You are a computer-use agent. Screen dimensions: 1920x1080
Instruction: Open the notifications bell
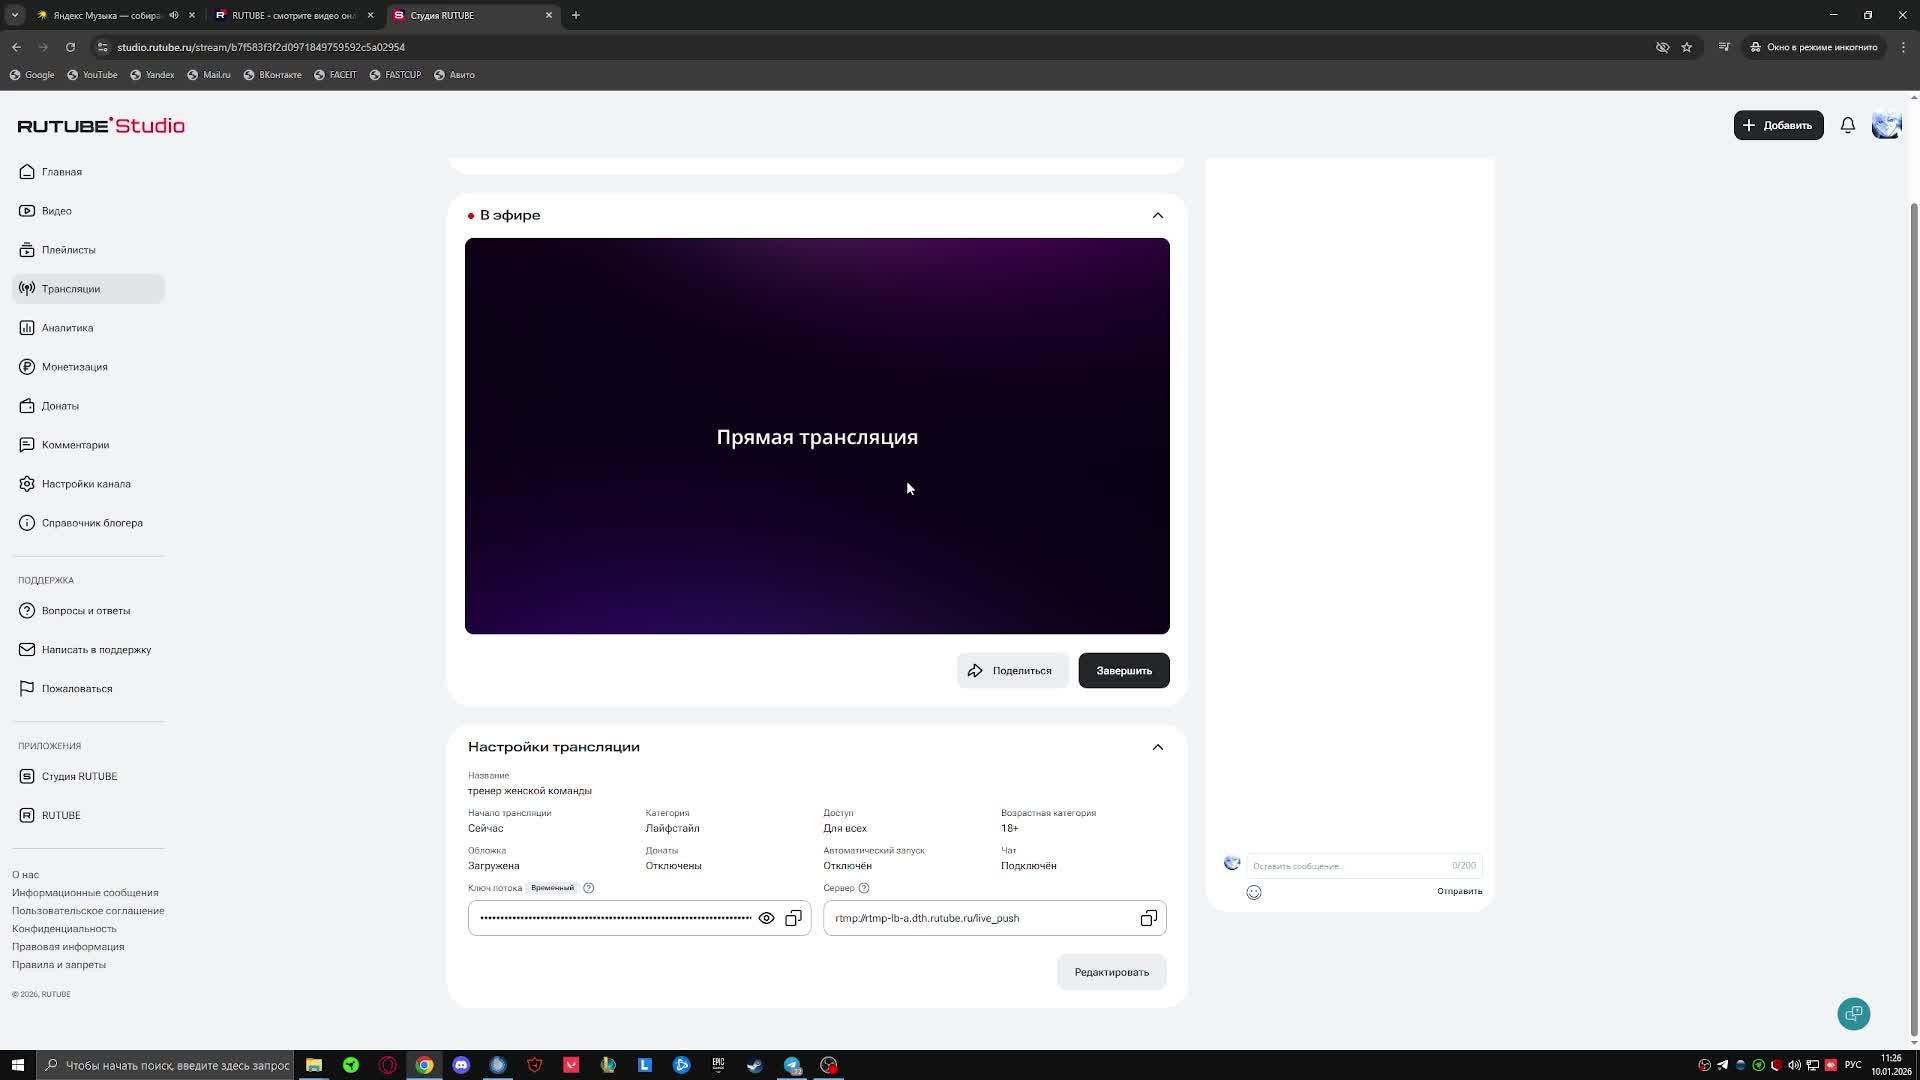click(x=1847, y=125)
